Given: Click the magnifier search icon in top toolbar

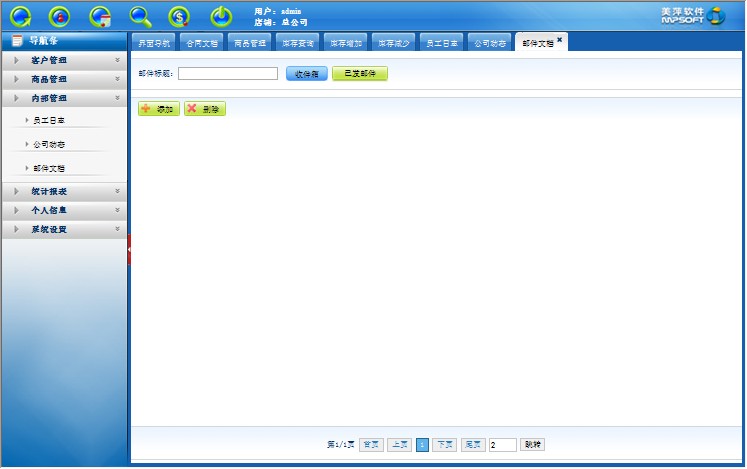Looking at the screenshot, I should tap(141, 16).
